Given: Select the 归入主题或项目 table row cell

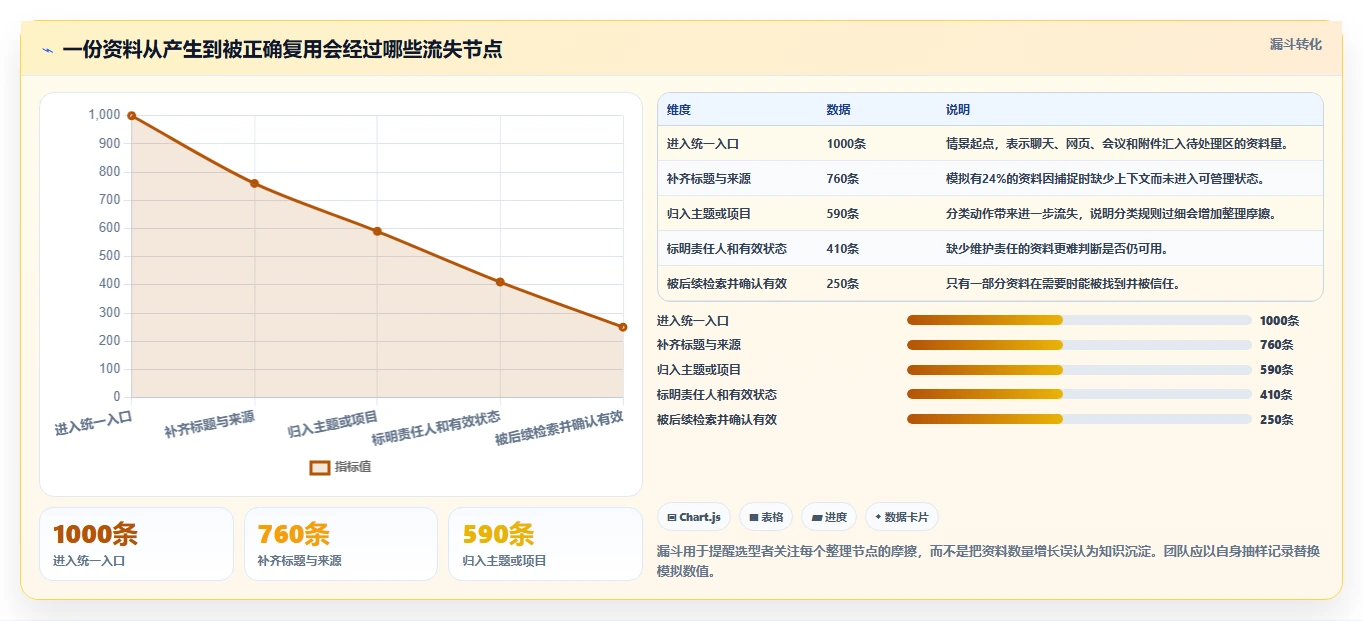Looking at the screenshot, I should (x=708, y=214).
